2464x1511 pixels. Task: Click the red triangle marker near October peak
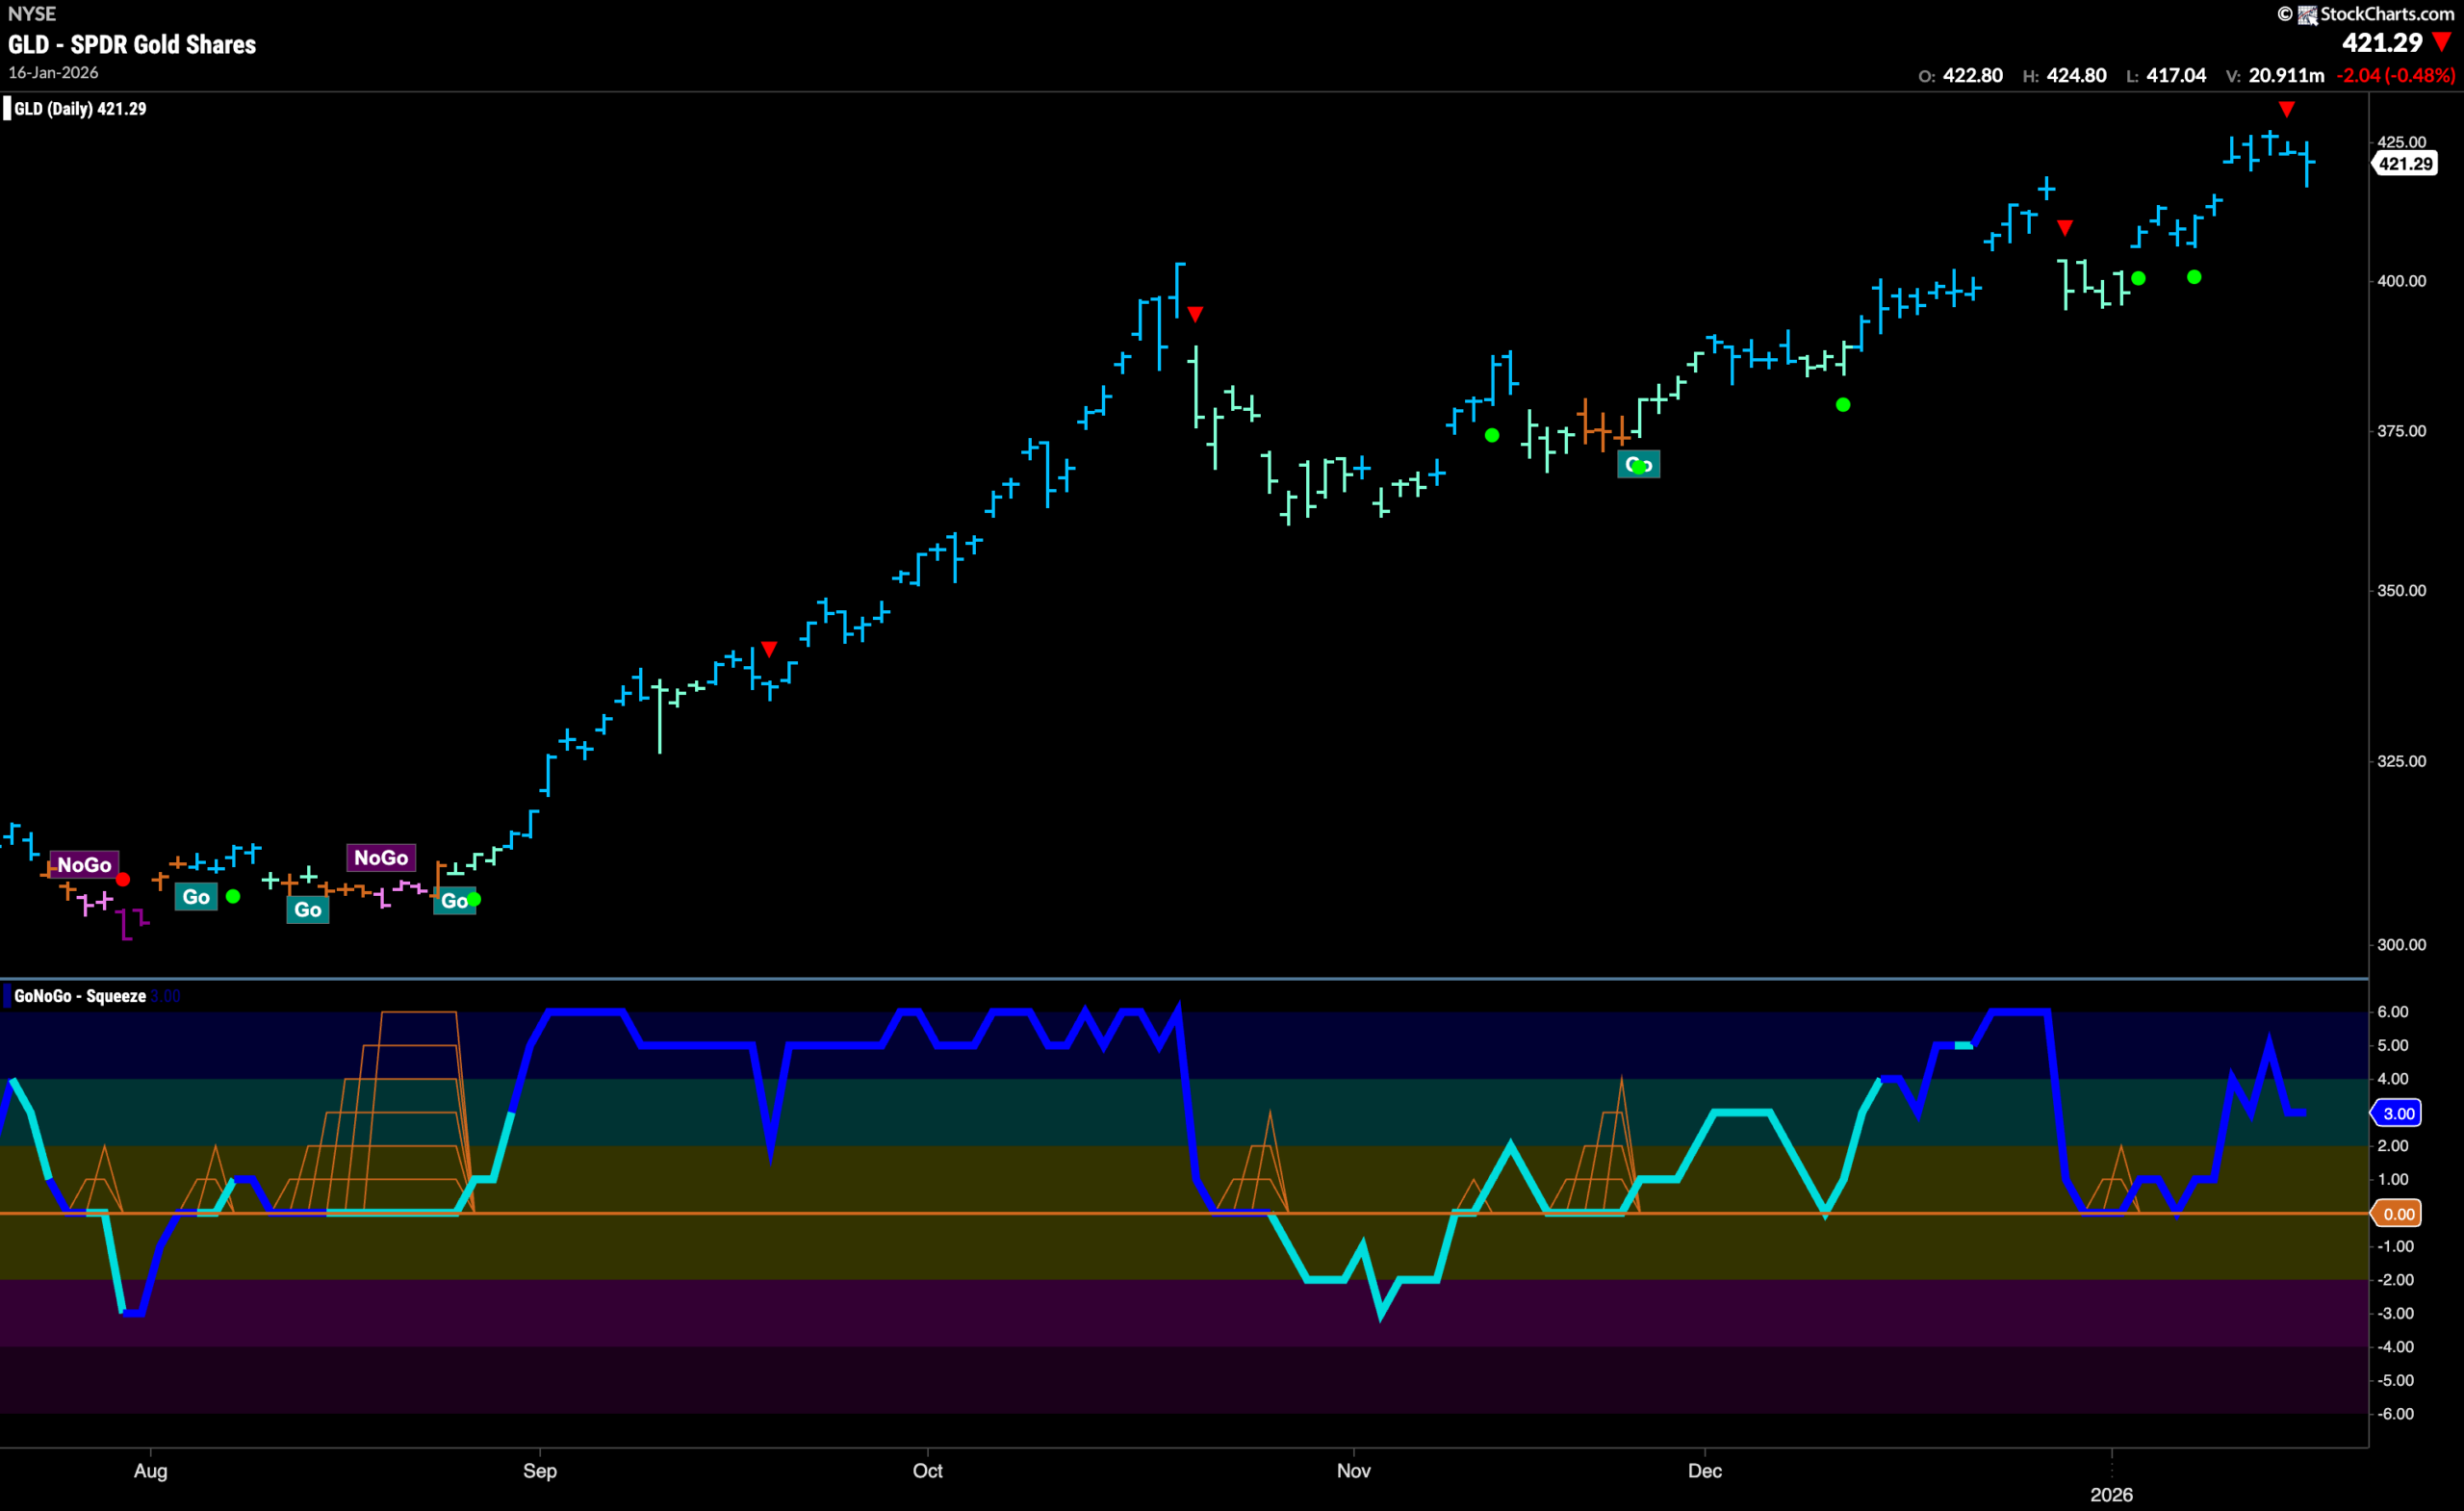pos(1195,314)
